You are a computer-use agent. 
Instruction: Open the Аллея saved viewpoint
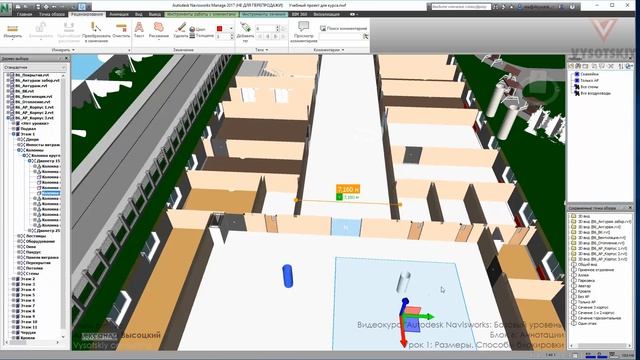click(583, 275)
